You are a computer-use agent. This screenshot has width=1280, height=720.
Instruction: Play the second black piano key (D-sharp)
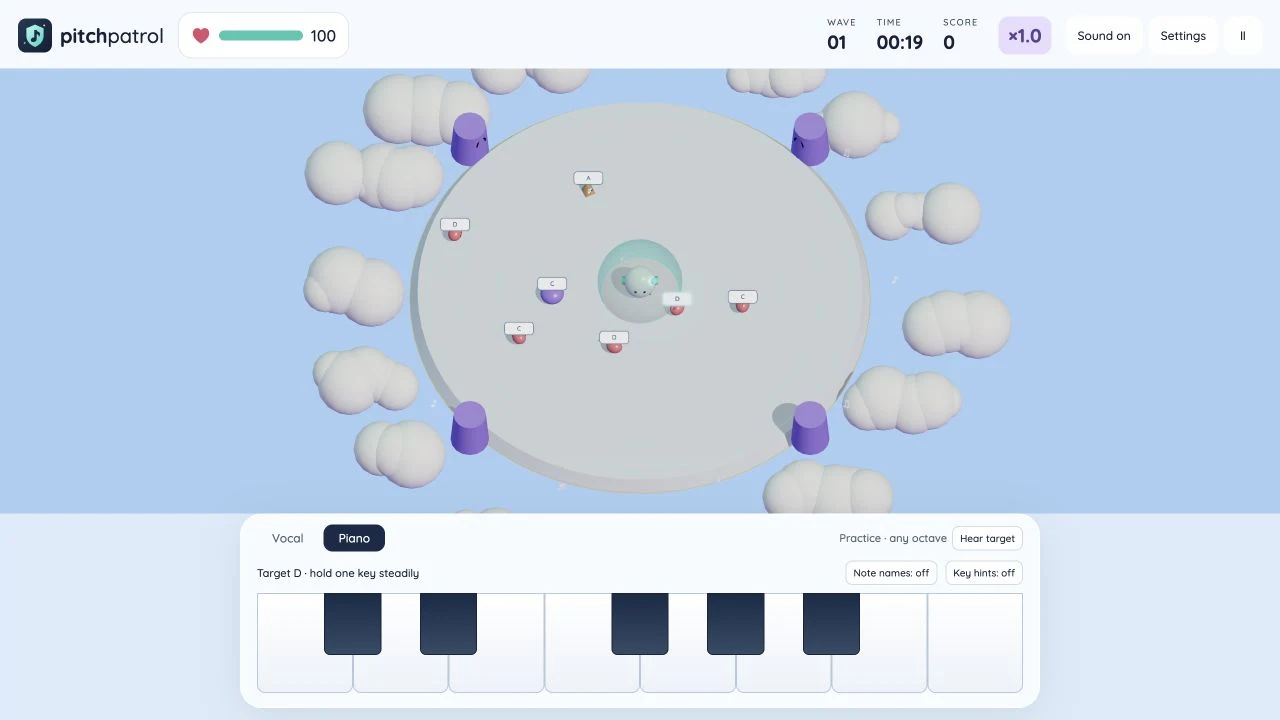point(448,624)
